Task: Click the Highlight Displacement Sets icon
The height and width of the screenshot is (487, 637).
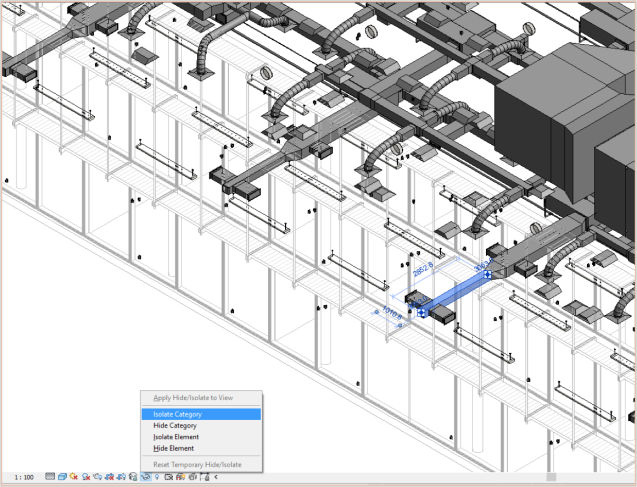Action: (x=192, y=476)
